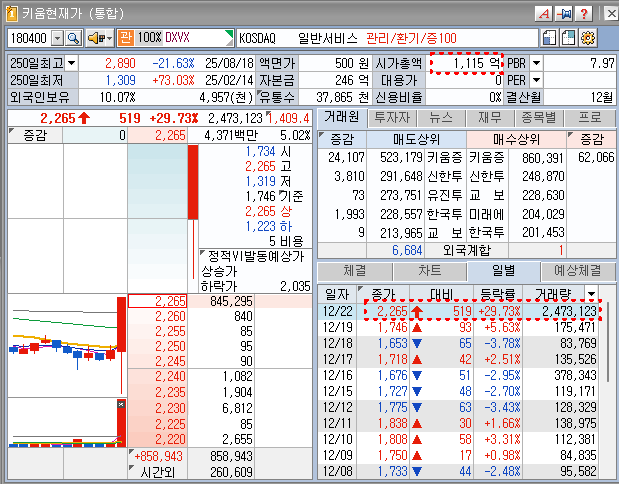The image size is (619, 484).
Task: Open the stock code history dropdown arrow
Action: coord(58,39)
